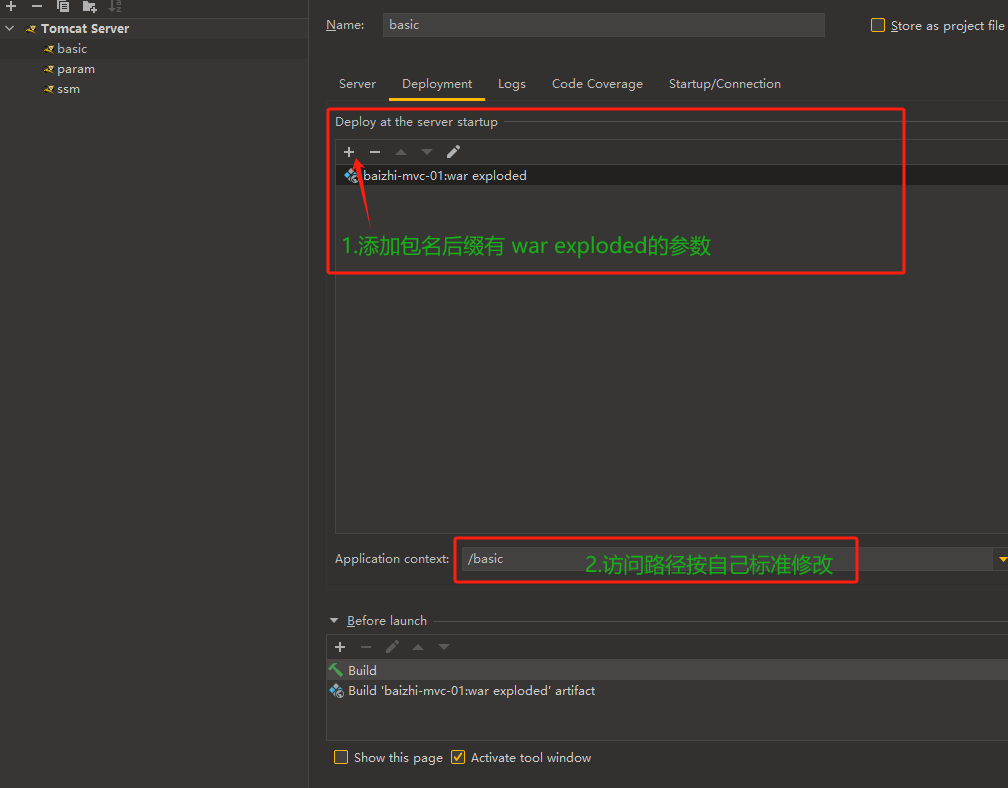Click the copy configuration icon
1008x788 pixels.
pos(63,6)
